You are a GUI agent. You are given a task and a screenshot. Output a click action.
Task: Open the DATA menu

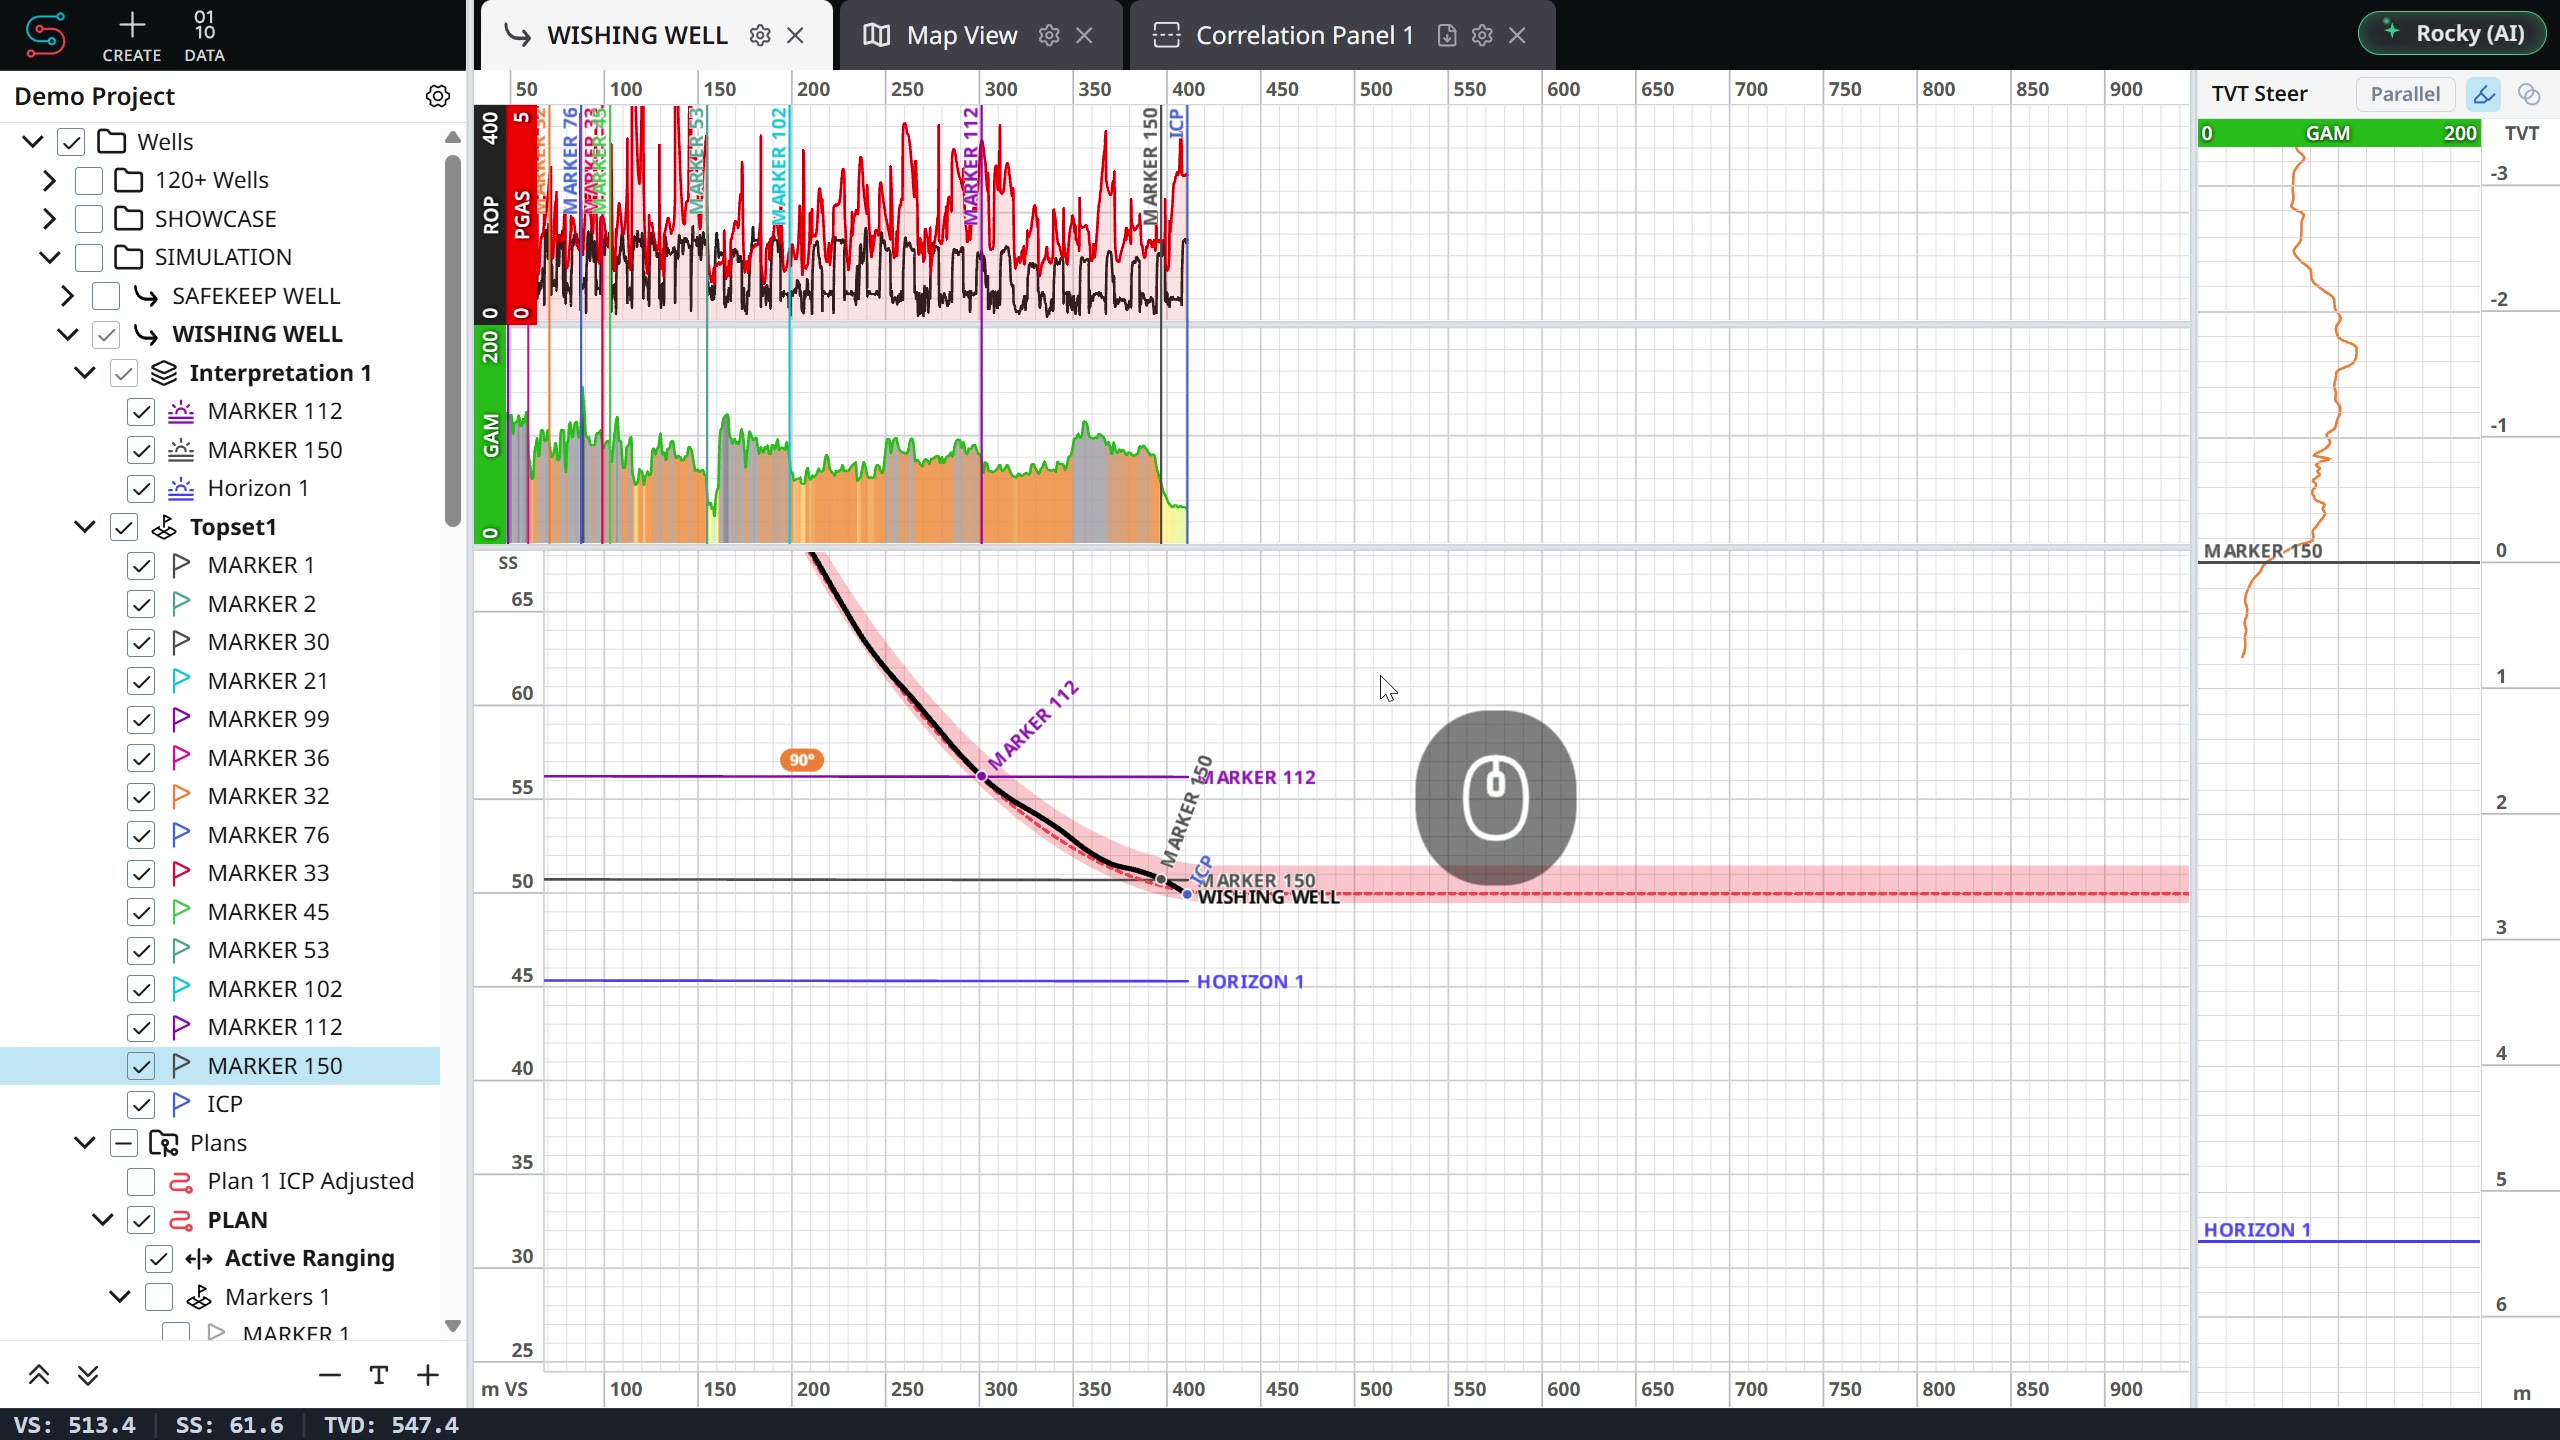pyautogui.click(x=204, y=36)
